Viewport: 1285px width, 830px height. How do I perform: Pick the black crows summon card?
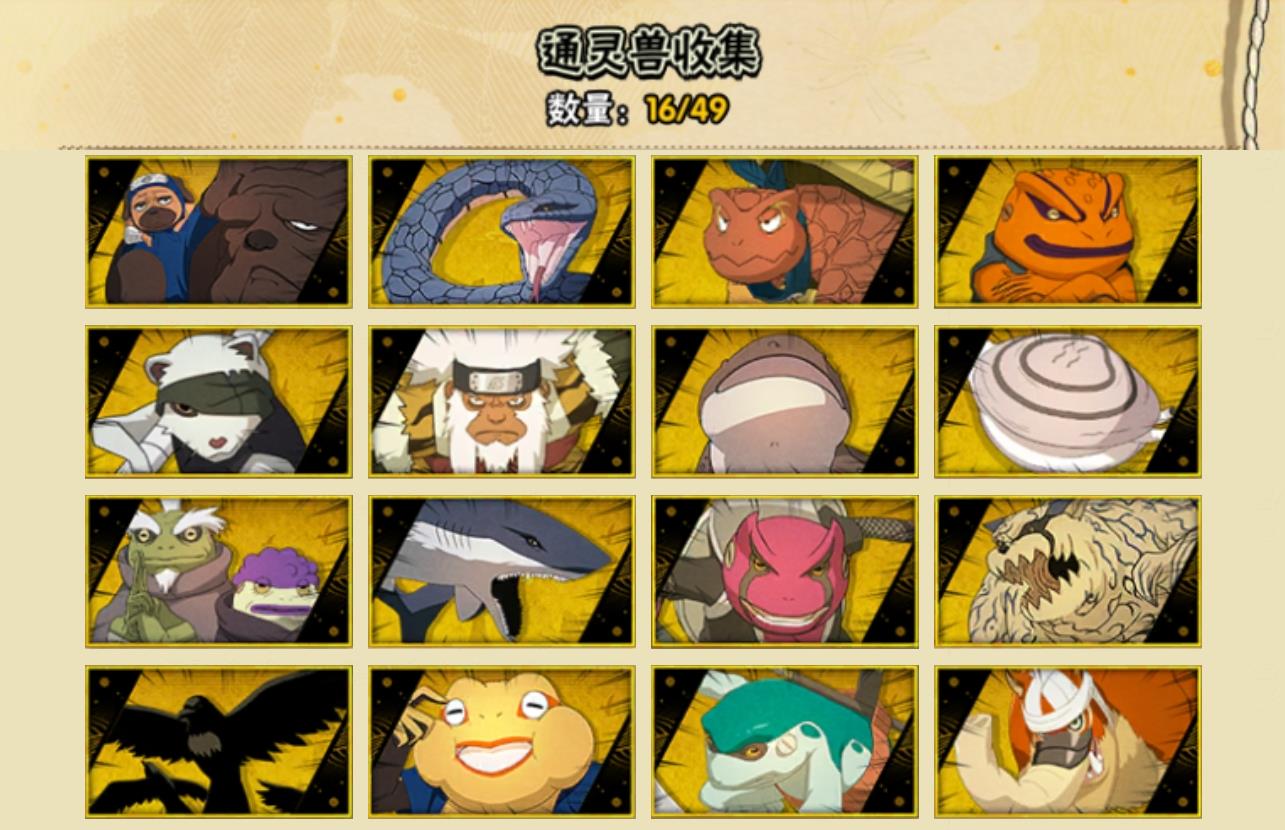[x=218, y=742]
